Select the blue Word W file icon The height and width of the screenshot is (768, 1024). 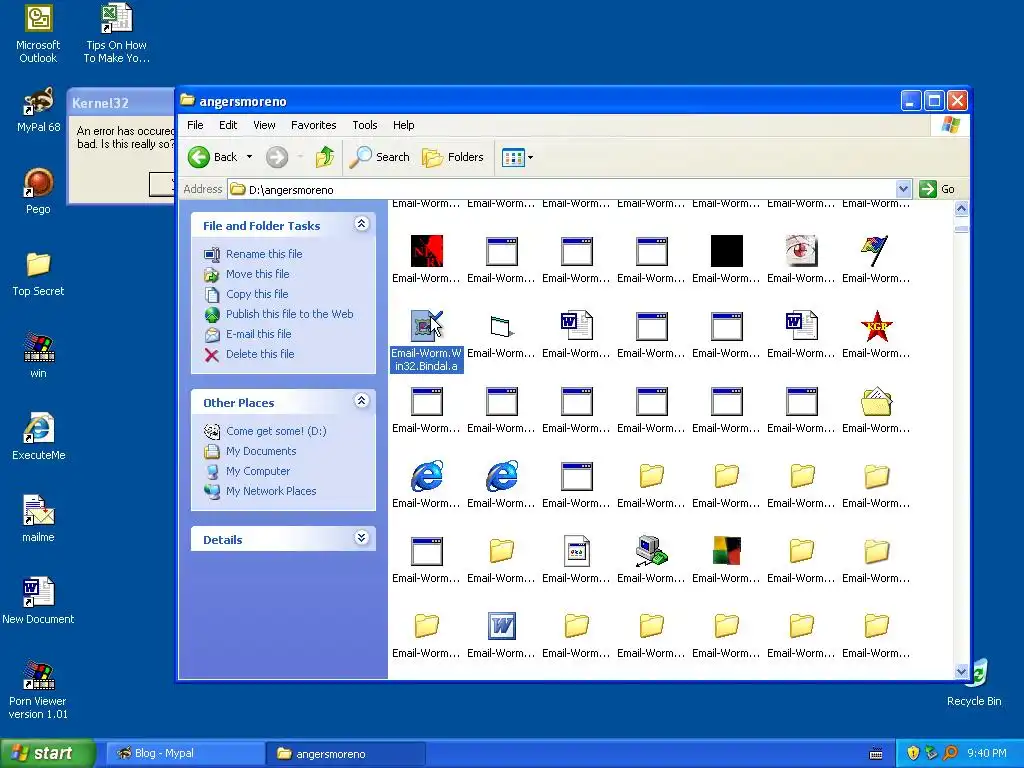pos(502,626)
